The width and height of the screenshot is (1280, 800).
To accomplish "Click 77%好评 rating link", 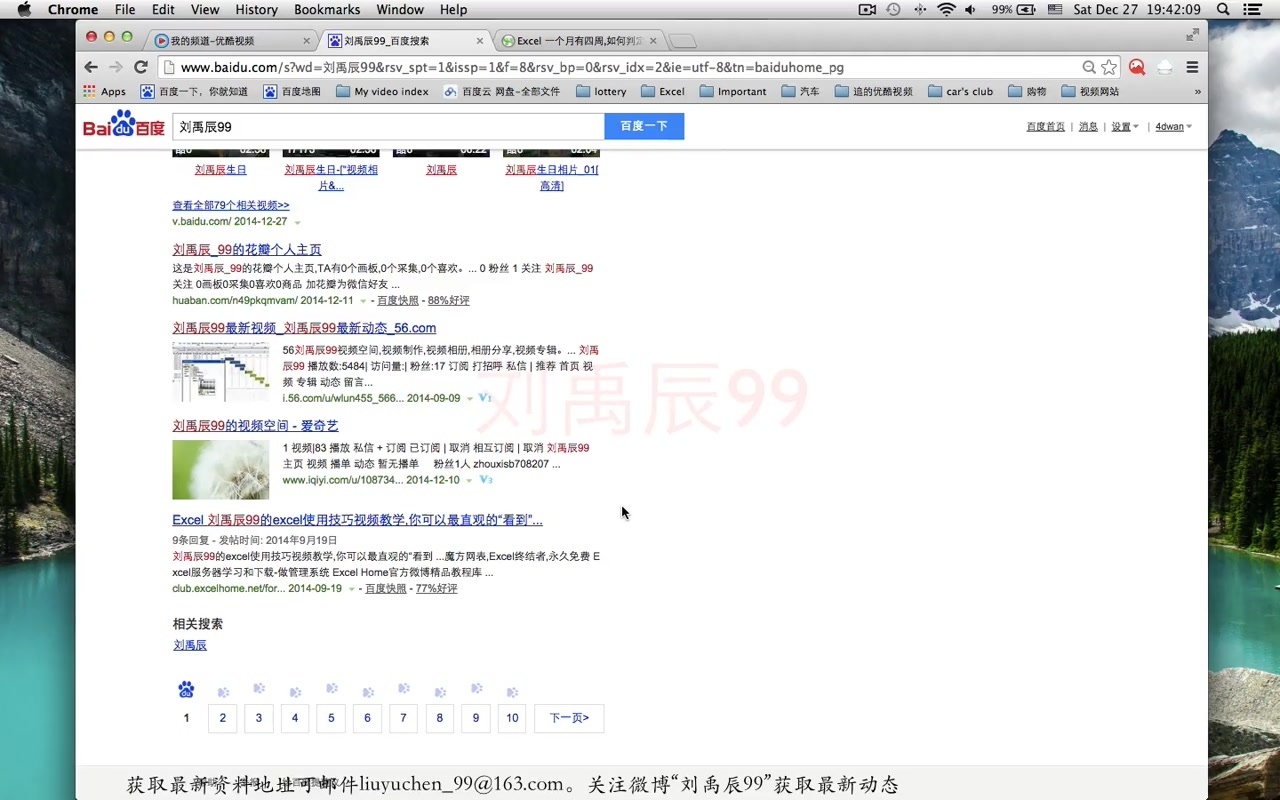I will 436,589.
